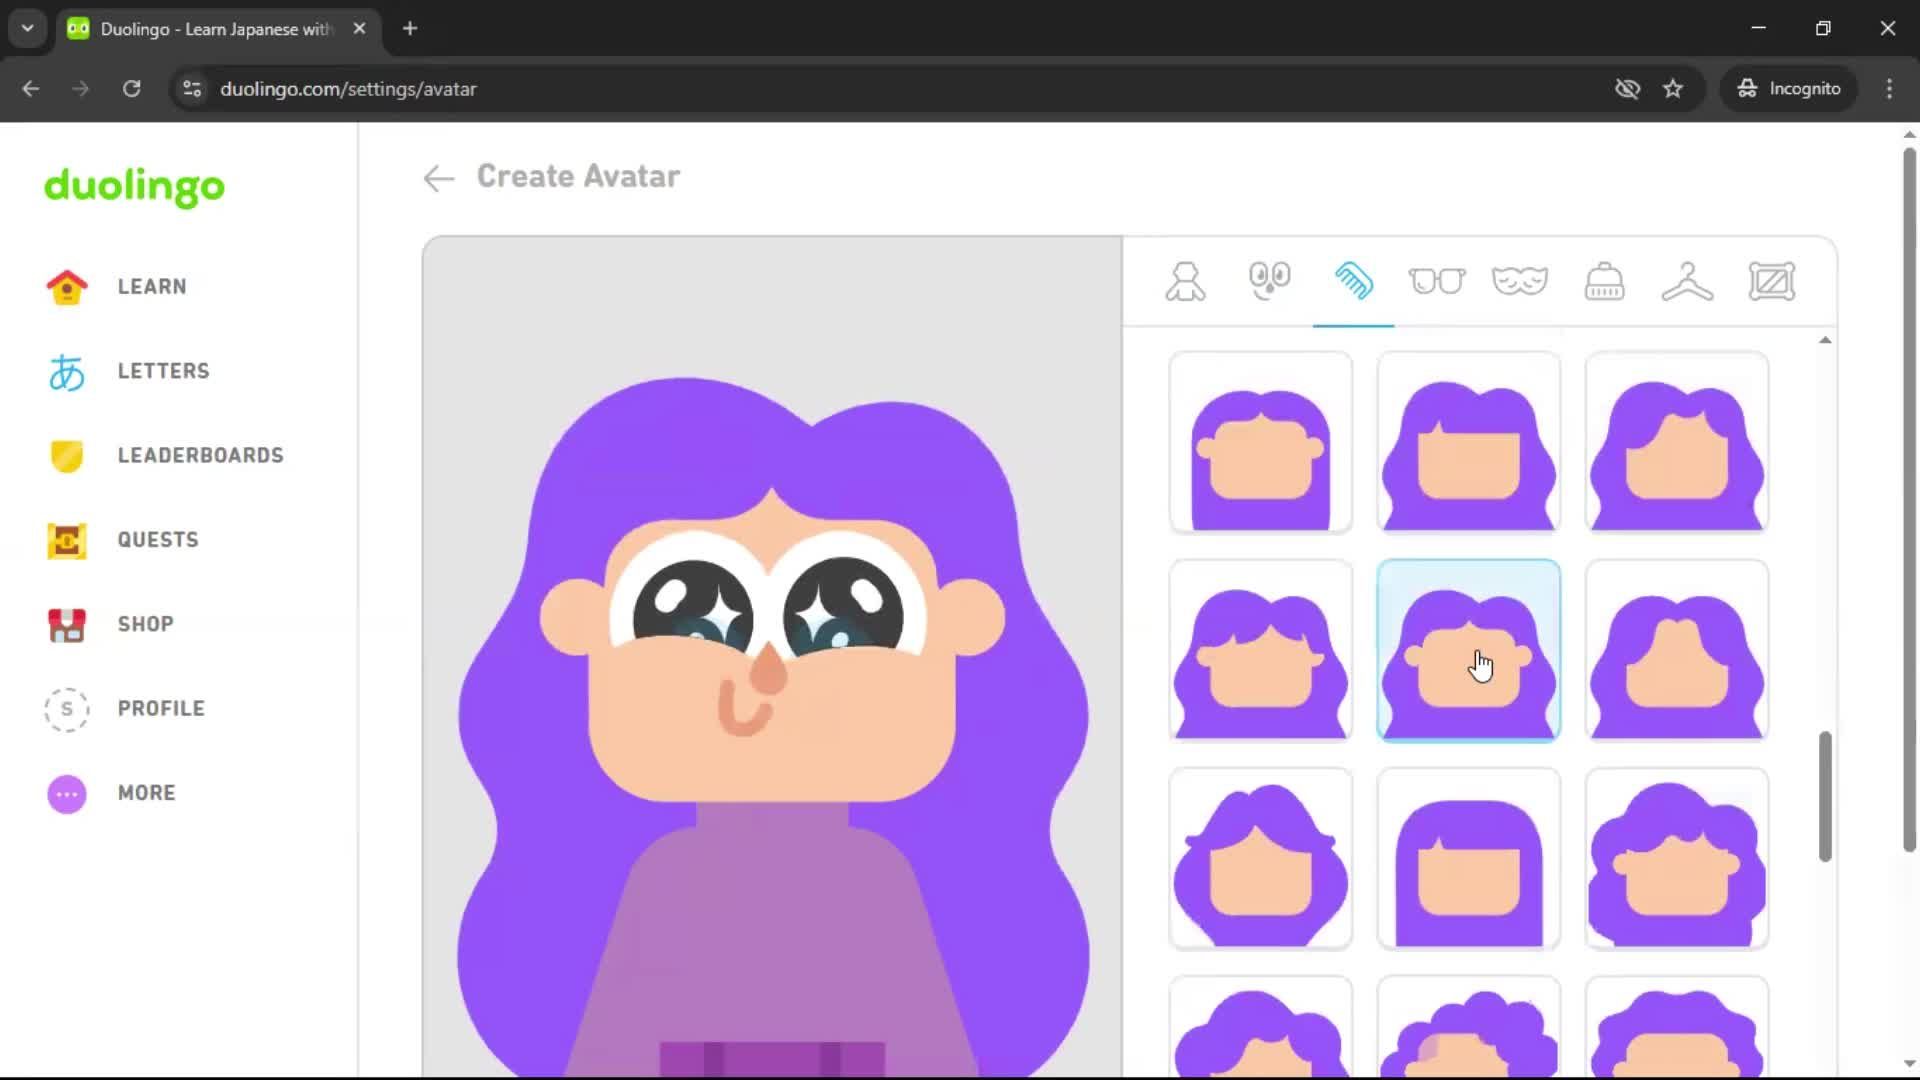Viewport: 1920px width, 1080px height.
Task: Open the background frame category
Action: tap(1772, 281)
